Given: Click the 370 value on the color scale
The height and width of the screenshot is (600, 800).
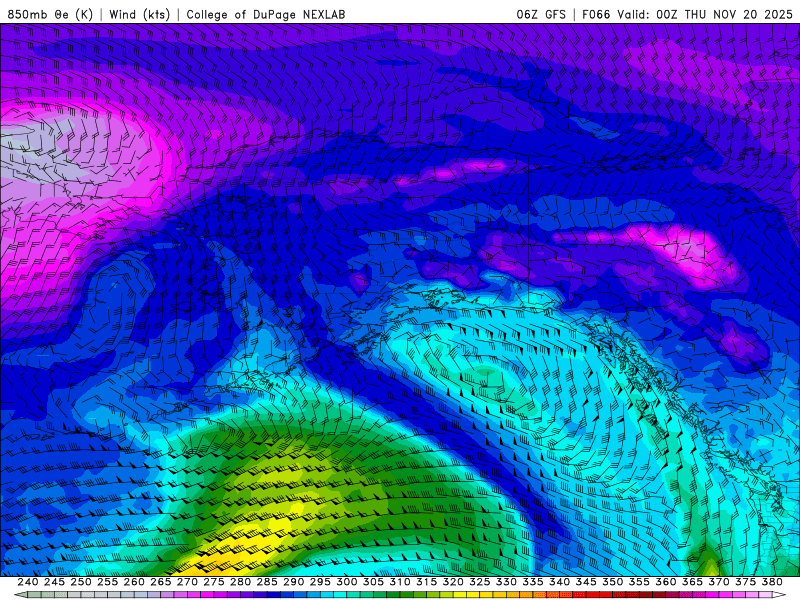Looking at the screenshot, I should [x=719, y=582].
